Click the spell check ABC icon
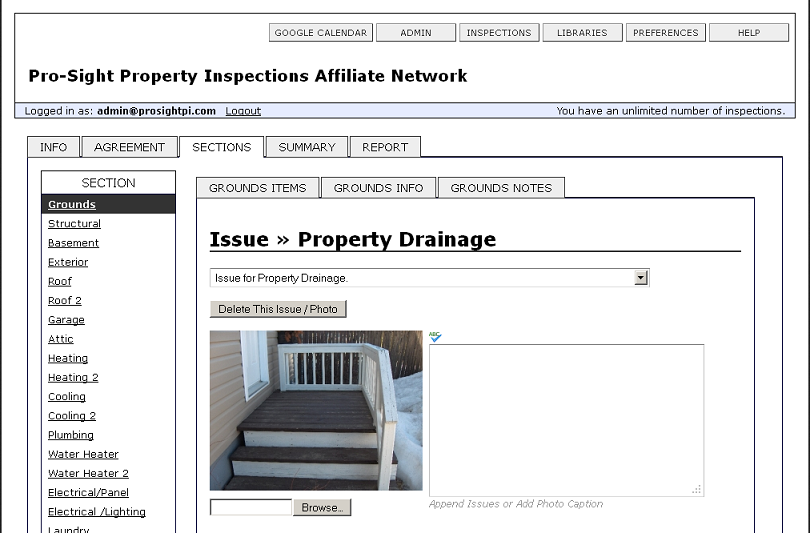Screen dimensions: 810x533 435,337
